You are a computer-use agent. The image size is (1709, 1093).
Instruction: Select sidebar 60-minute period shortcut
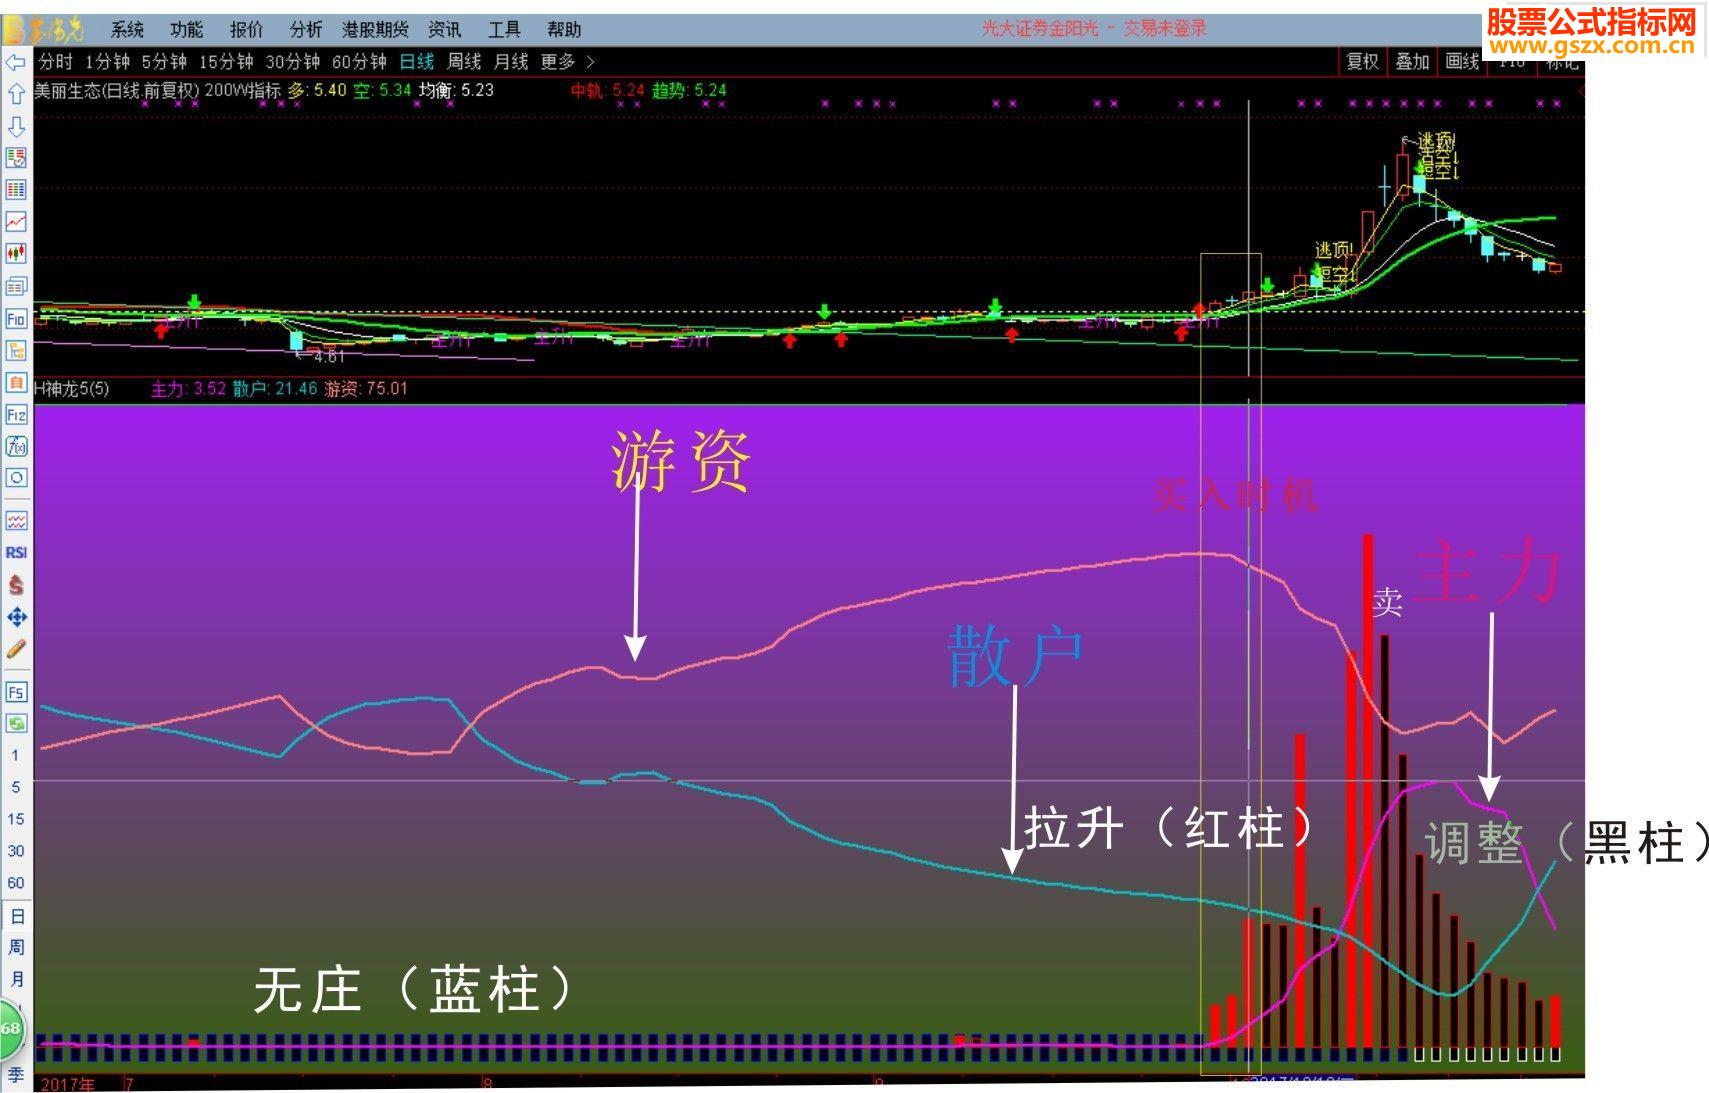(15, 883)
